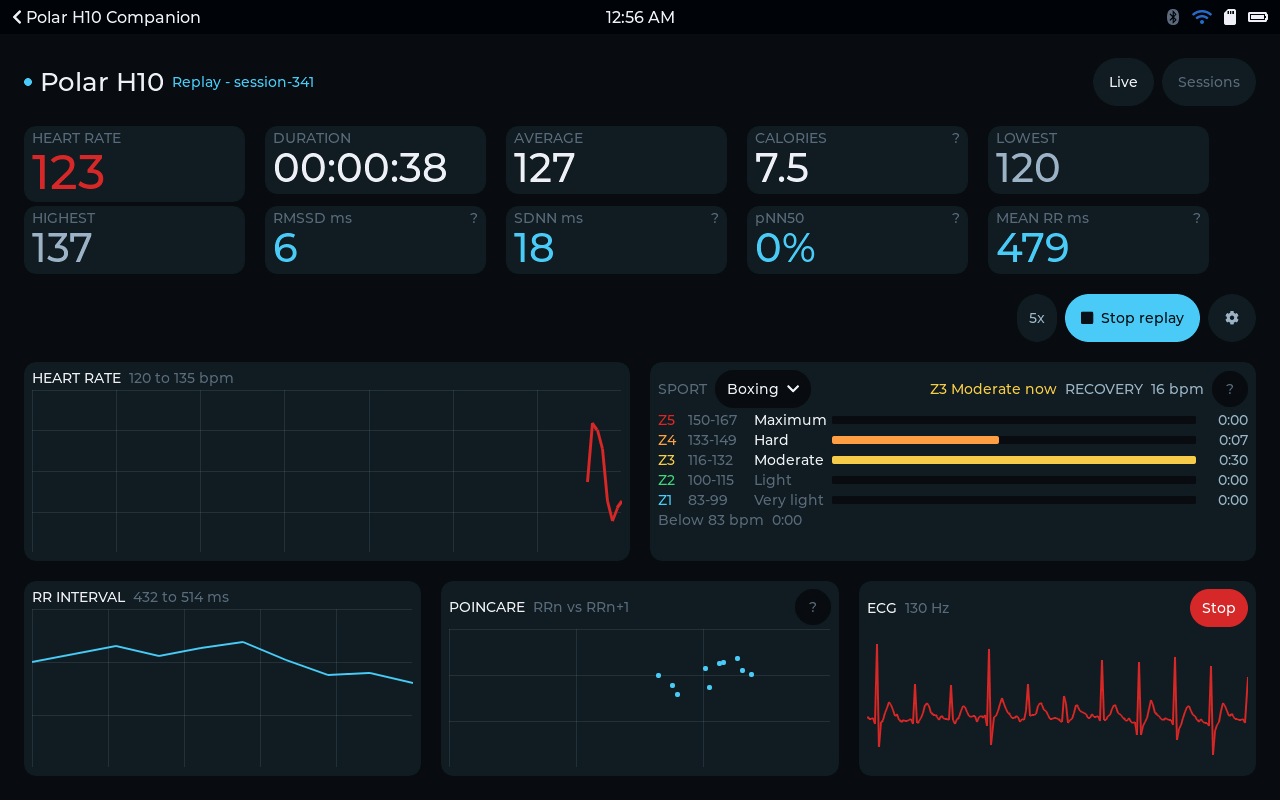Screen dimensions: 1280x800
Task: Click the connection status dot beside Polar H10
Action: 28,82
